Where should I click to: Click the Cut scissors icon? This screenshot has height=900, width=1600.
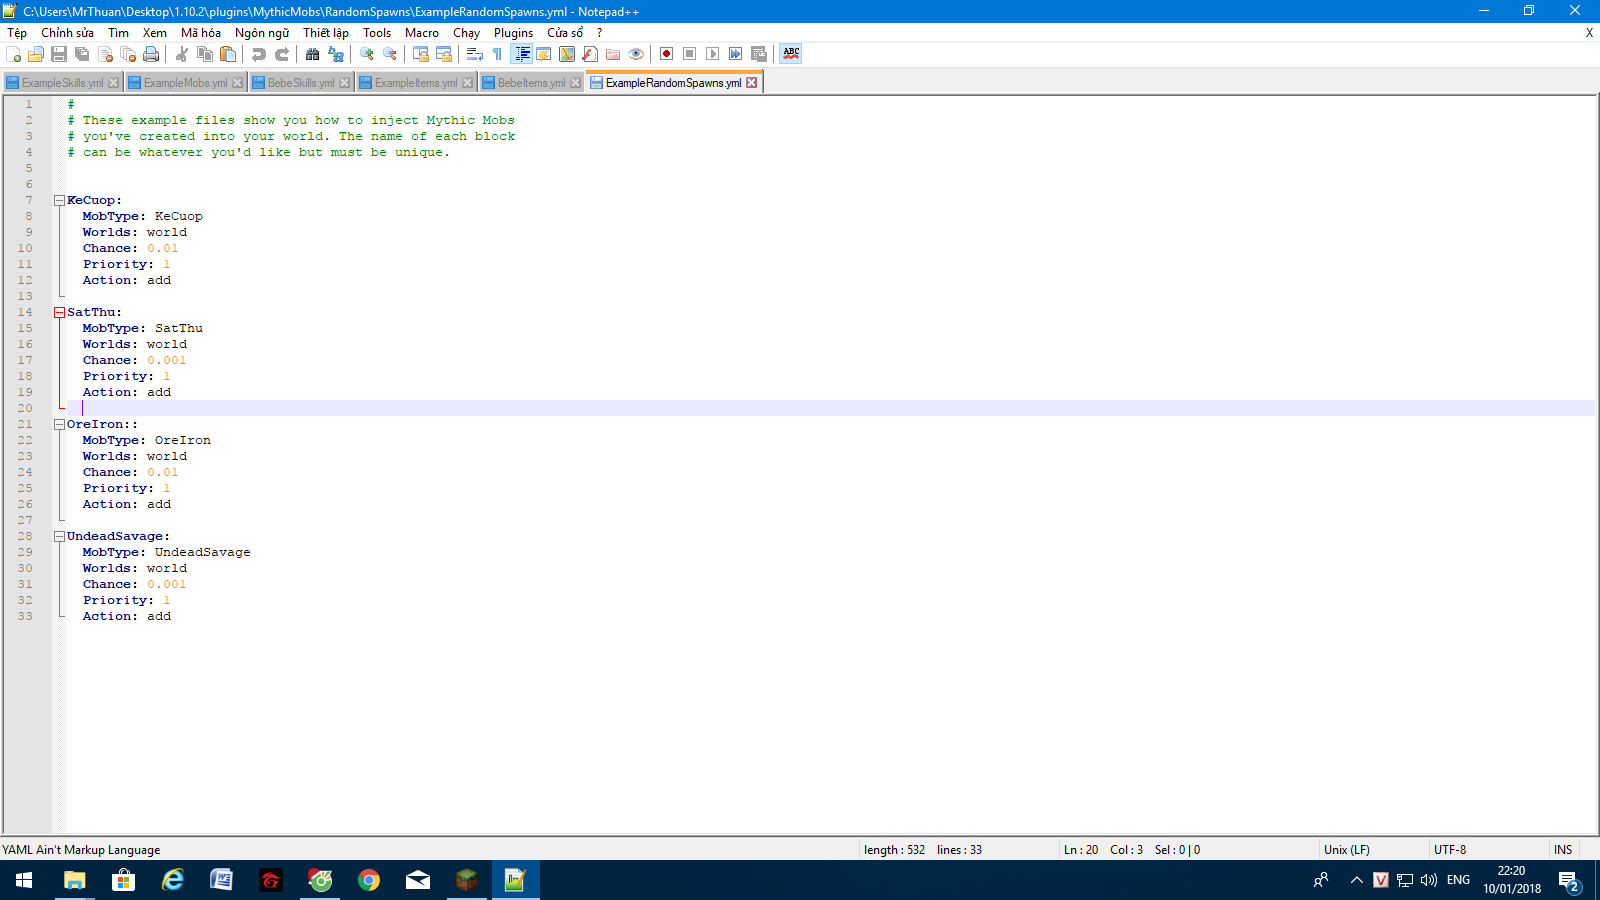click(x=182, y=54)
